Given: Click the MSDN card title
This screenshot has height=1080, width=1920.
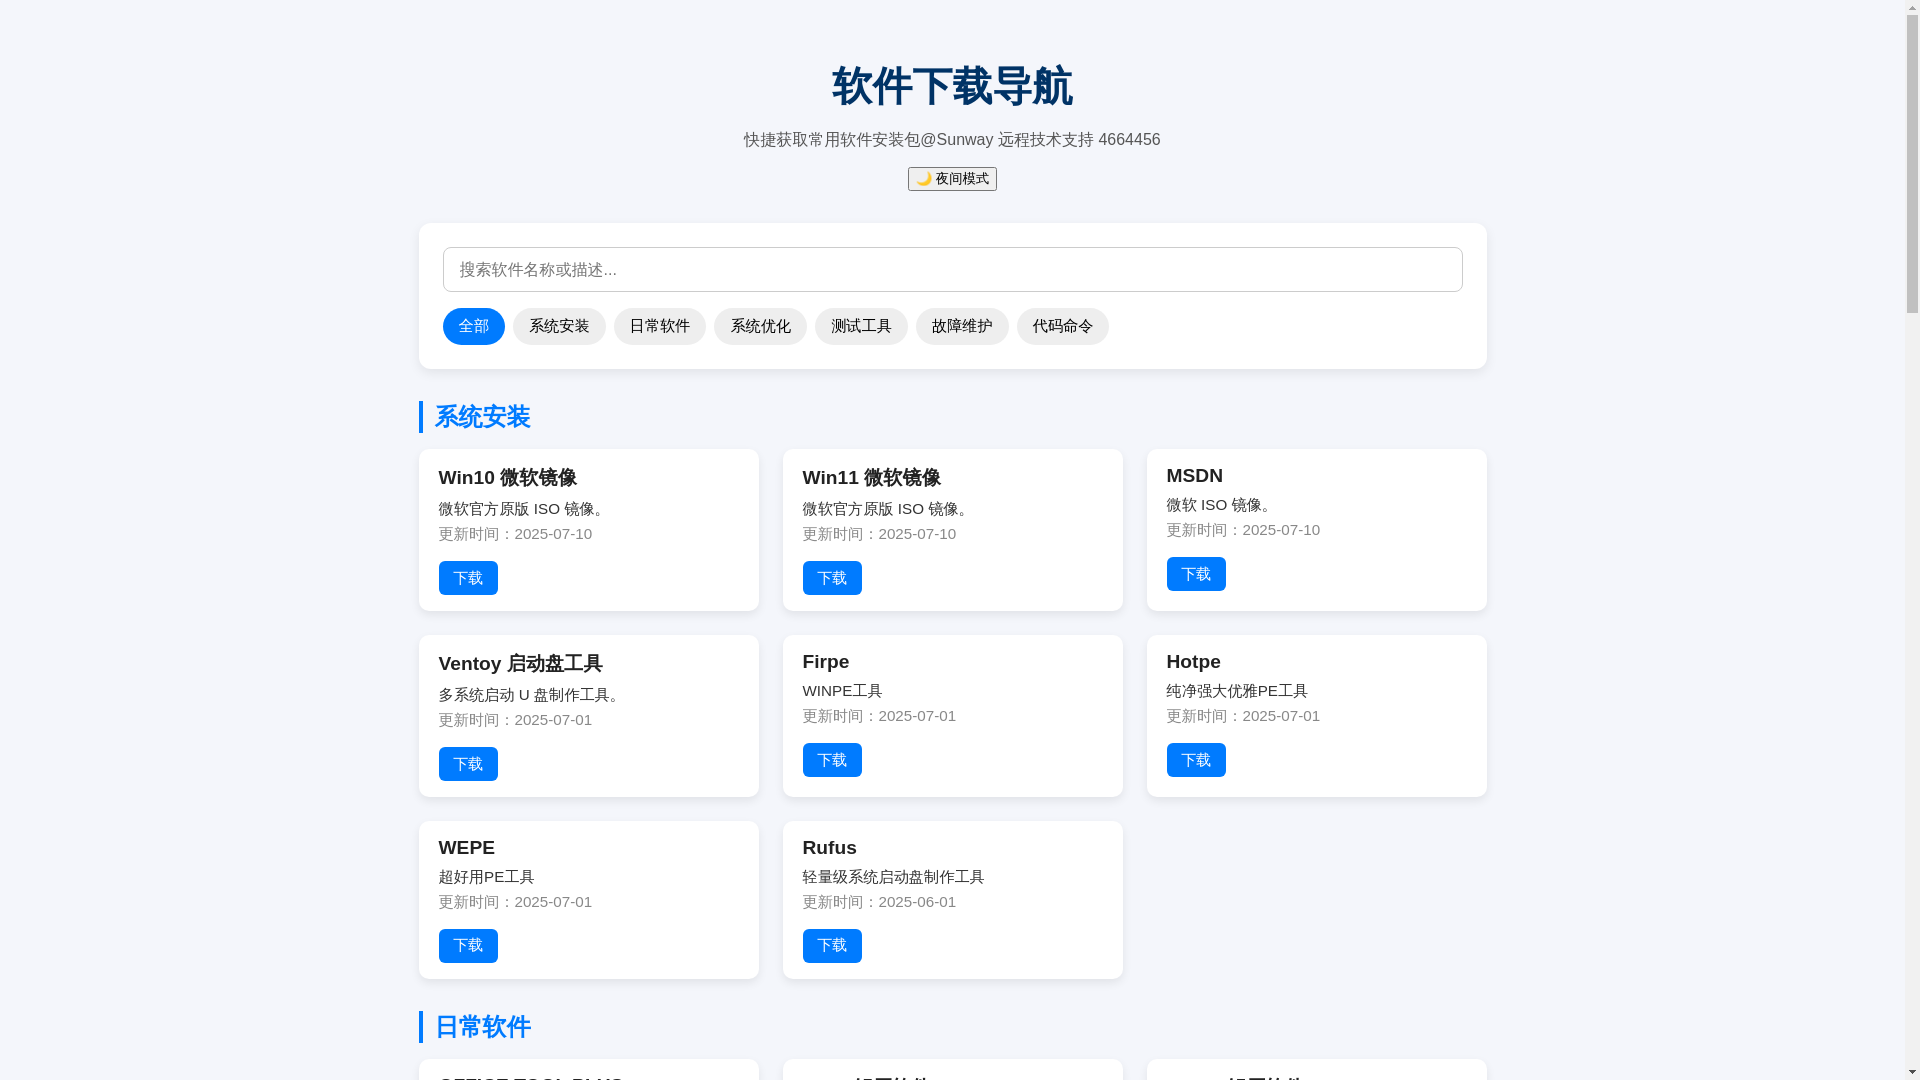Looking at the screenshot, I should (1195, 476).
